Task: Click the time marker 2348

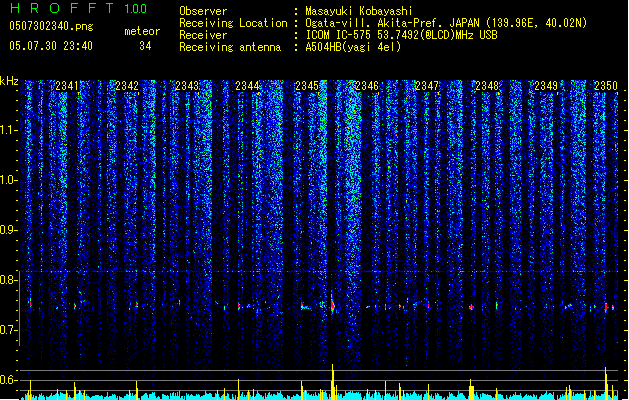Action: point(487,86)
